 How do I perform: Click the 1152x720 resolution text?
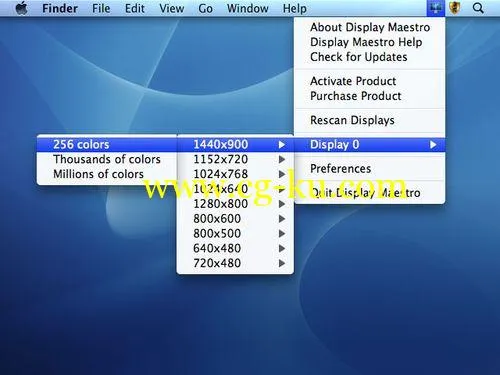[x=221, y=159]
